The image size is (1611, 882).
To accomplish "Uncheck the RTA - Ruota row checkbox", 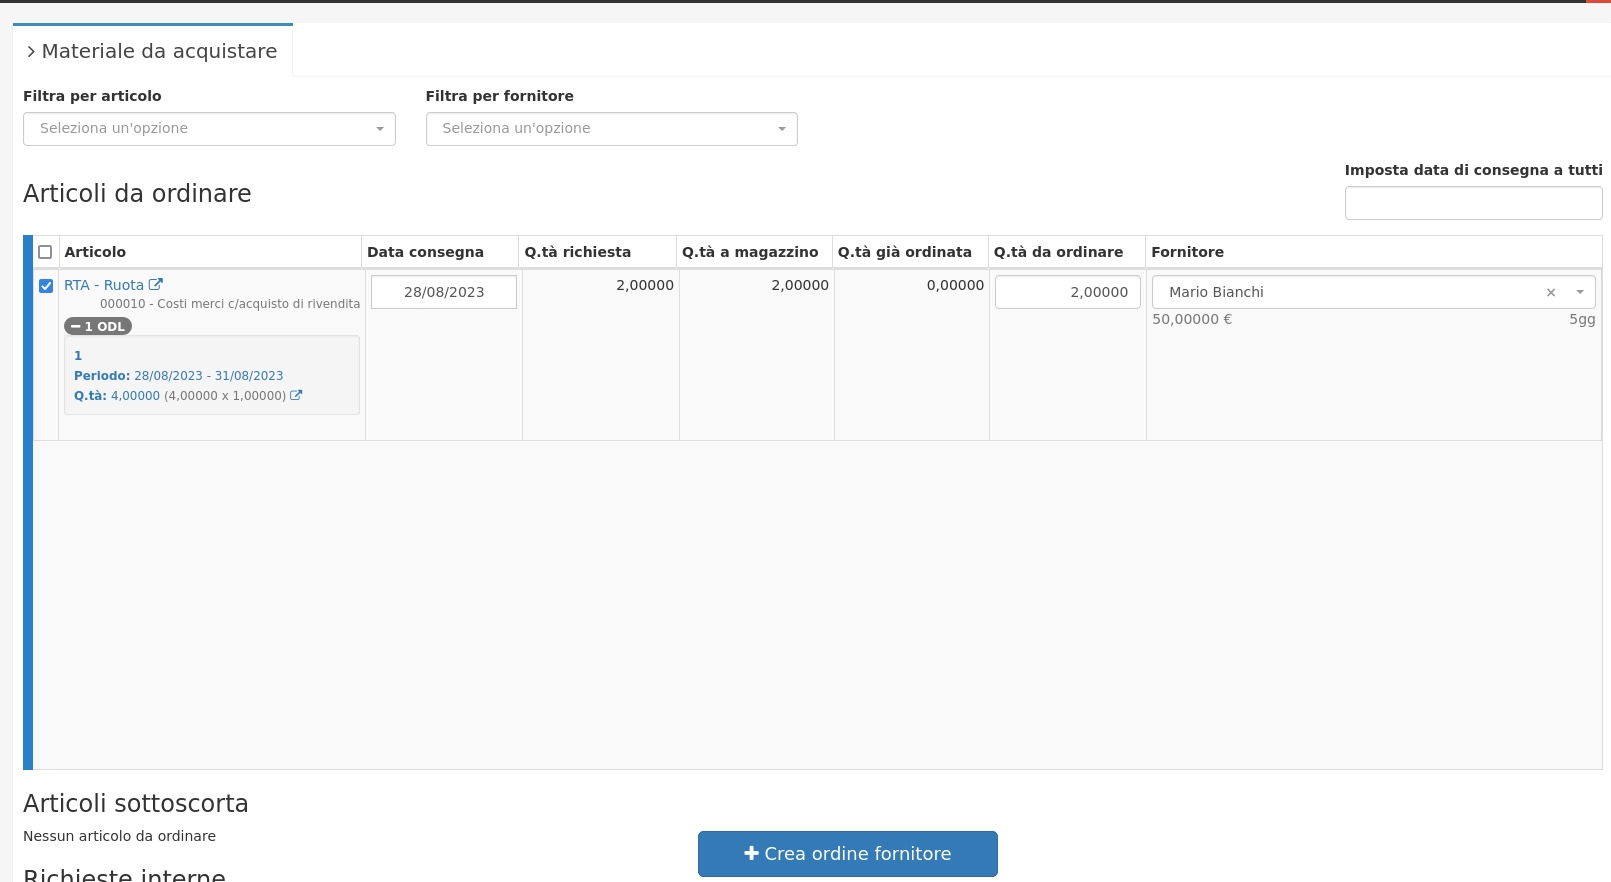I will click(x=46, y=286).
